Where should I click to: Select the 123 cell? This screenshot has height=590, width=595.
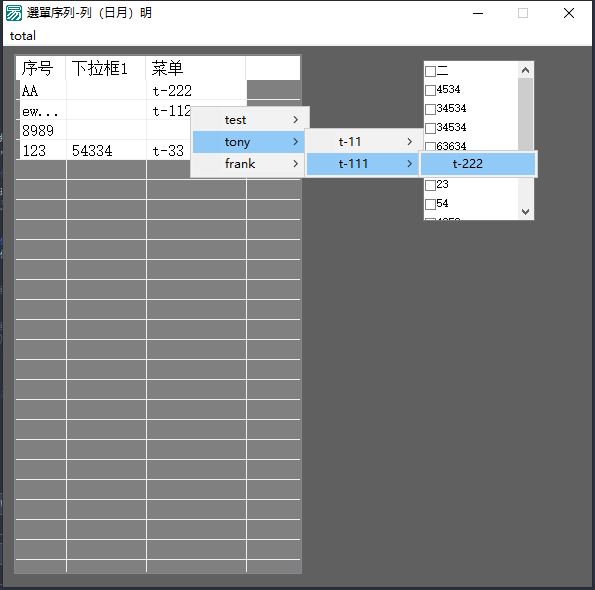tap(42, 150)
